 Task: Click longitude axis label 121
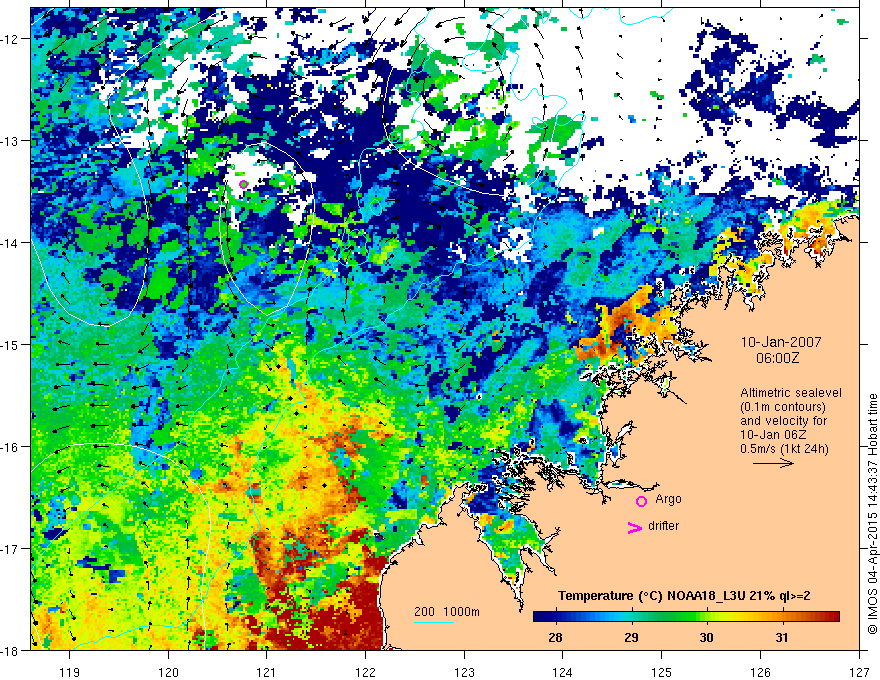click(x=267, y=672)
